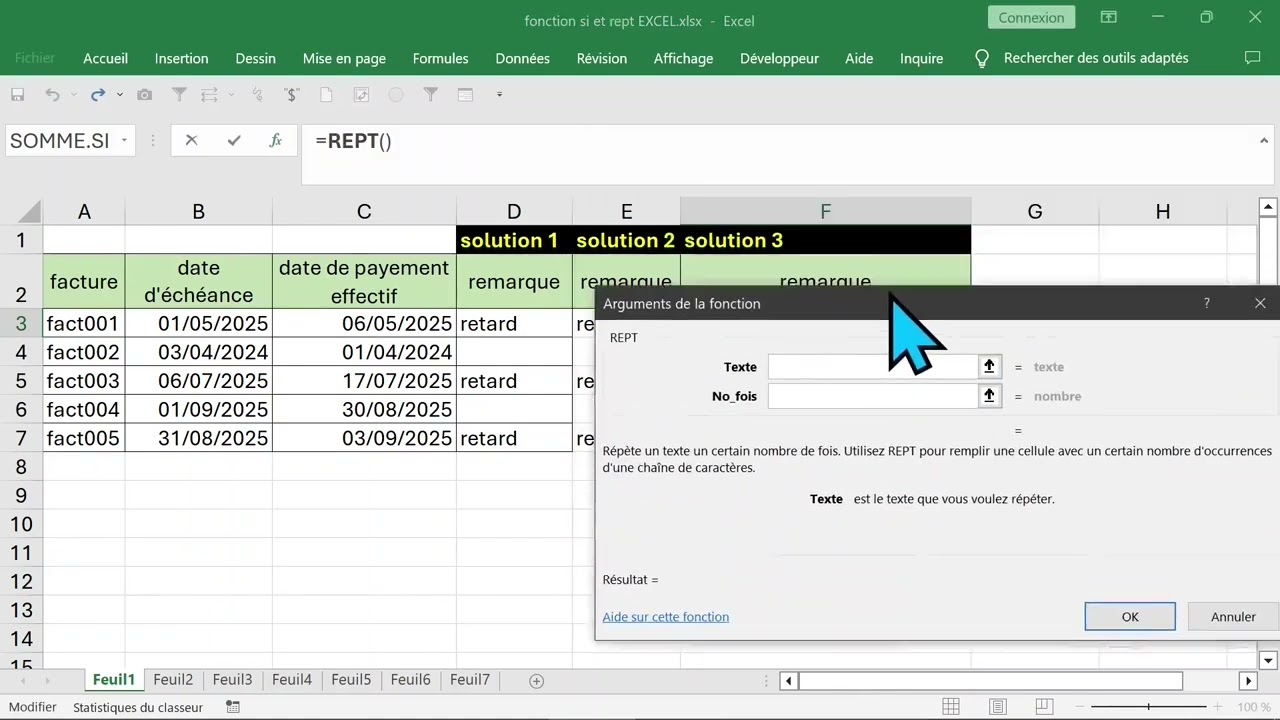The width and height of the screenshot is (1280, 720).
Task: Open the Affichage ribbon tab
Action: tap(684, 58)
